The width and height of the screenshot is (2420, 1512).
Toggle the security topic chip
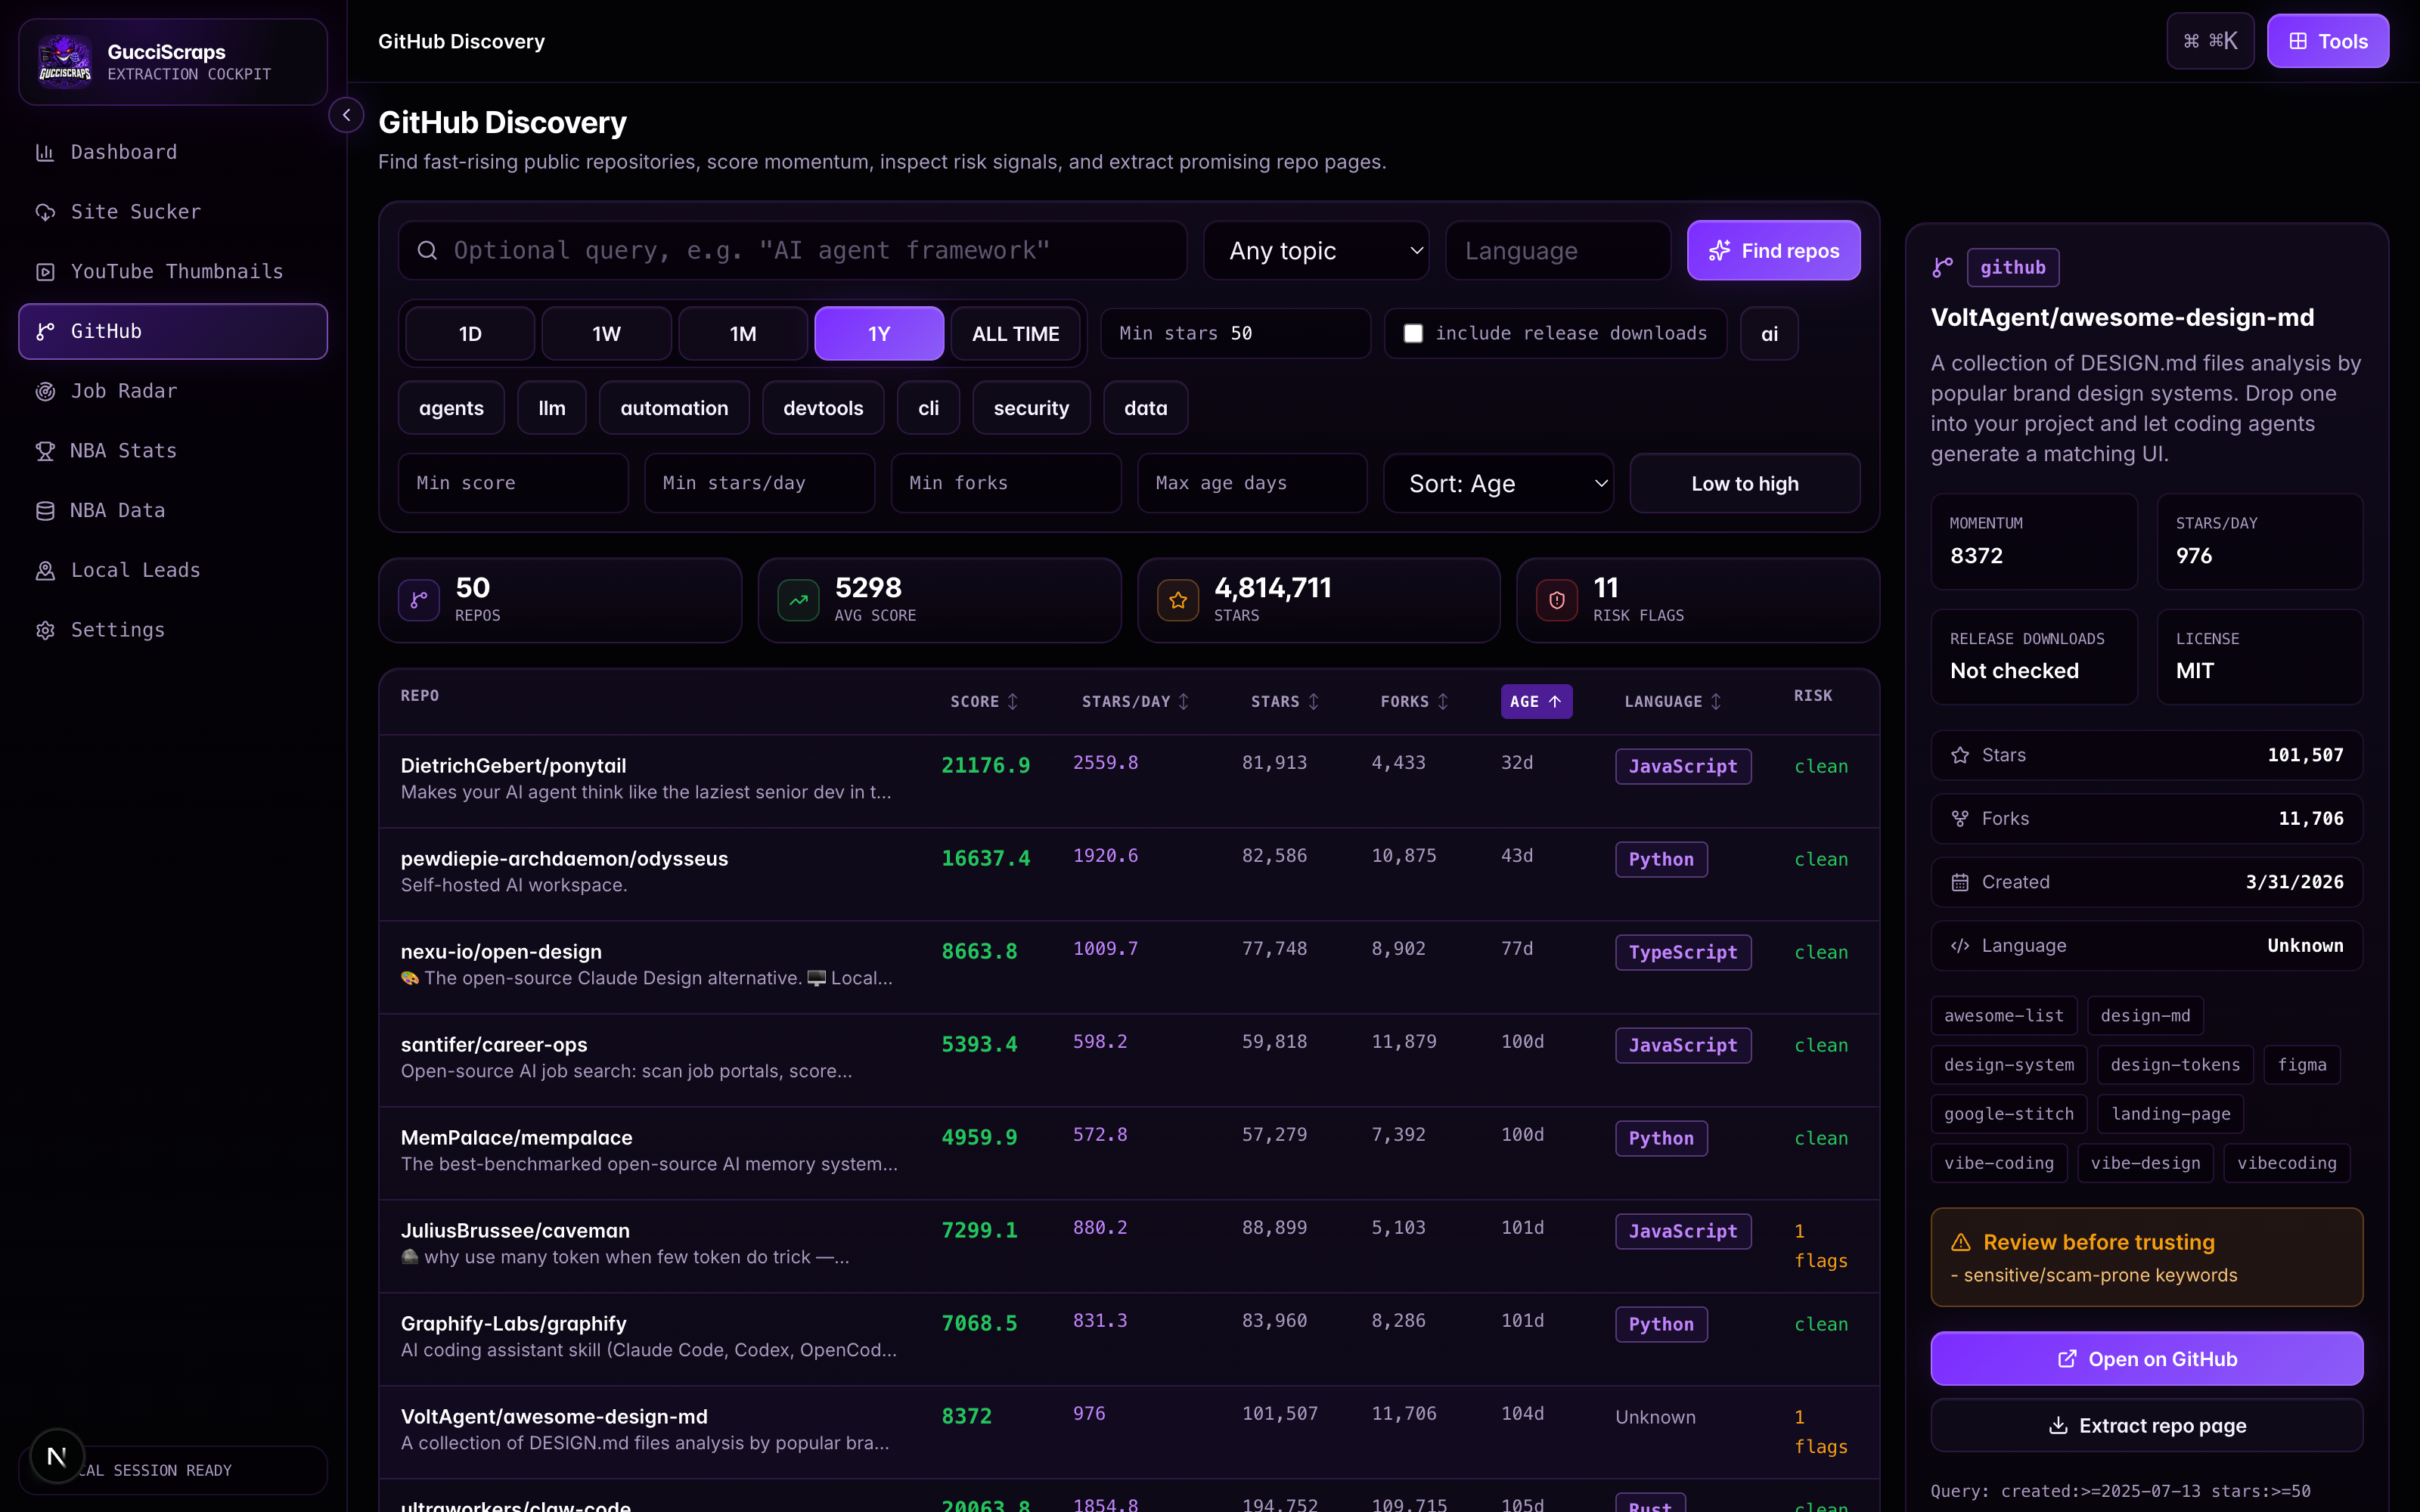[x=1031, y=408]
